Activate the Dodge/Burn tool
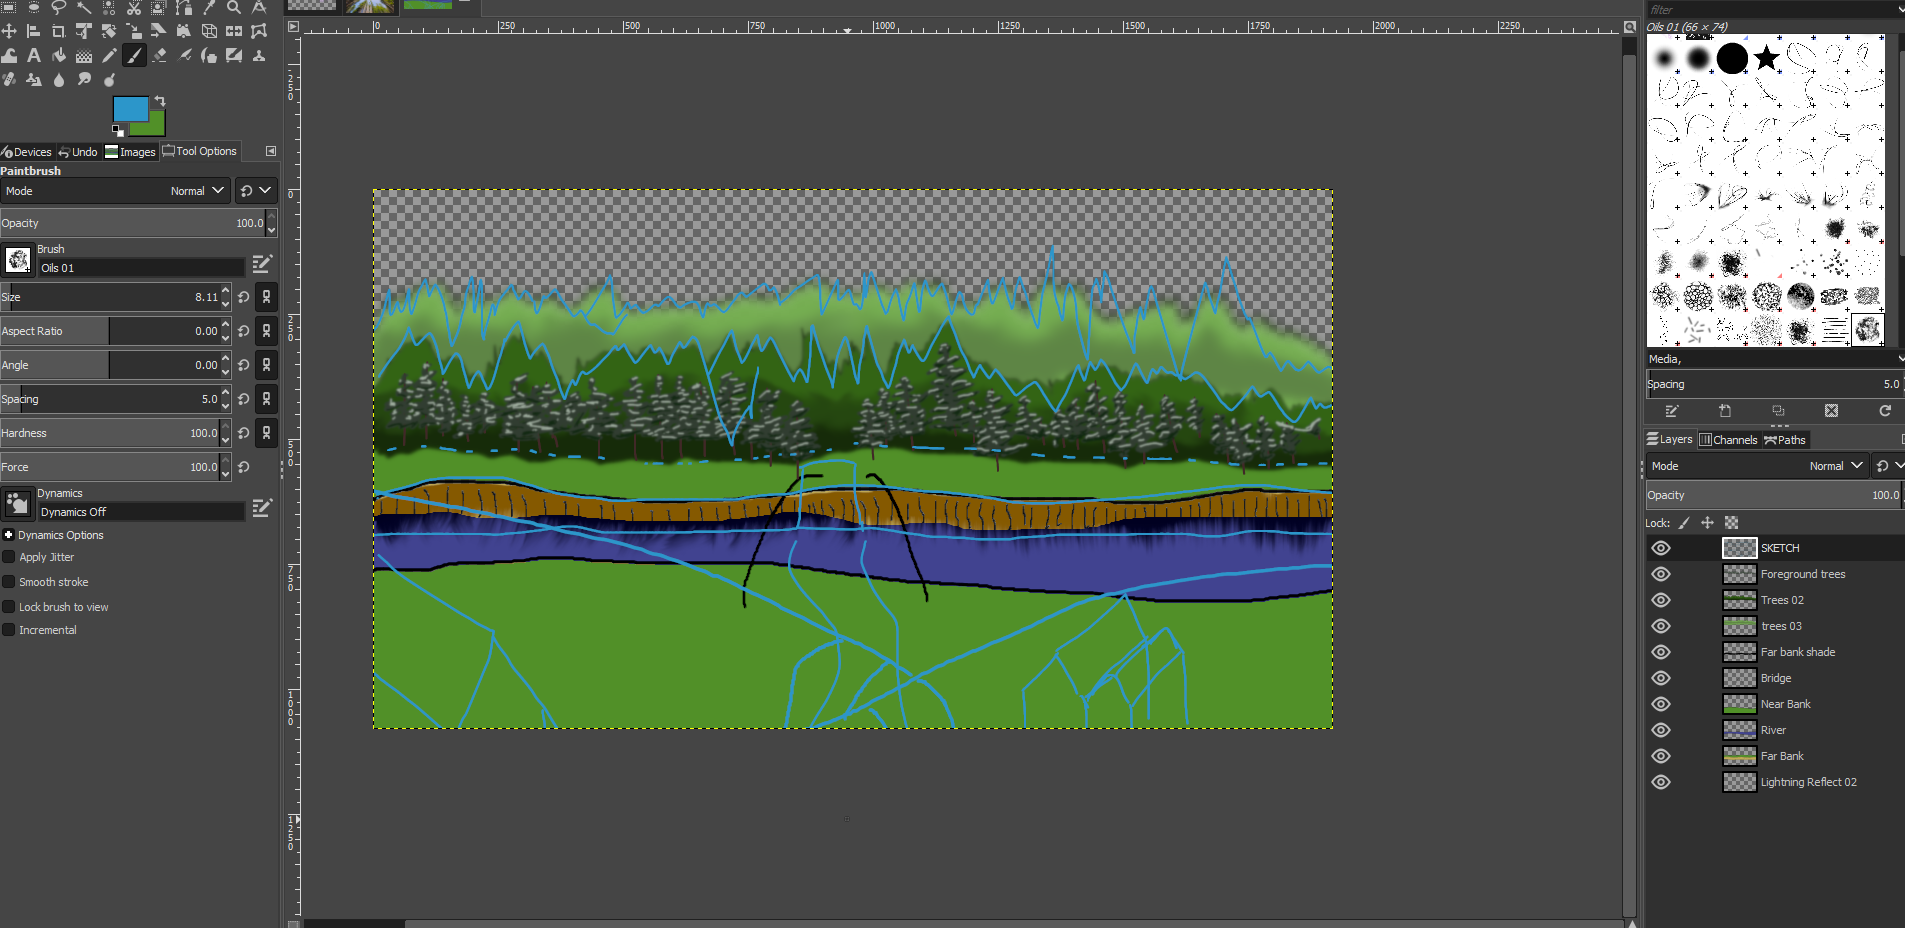1905x928 pixels. (x=109, y=79)
